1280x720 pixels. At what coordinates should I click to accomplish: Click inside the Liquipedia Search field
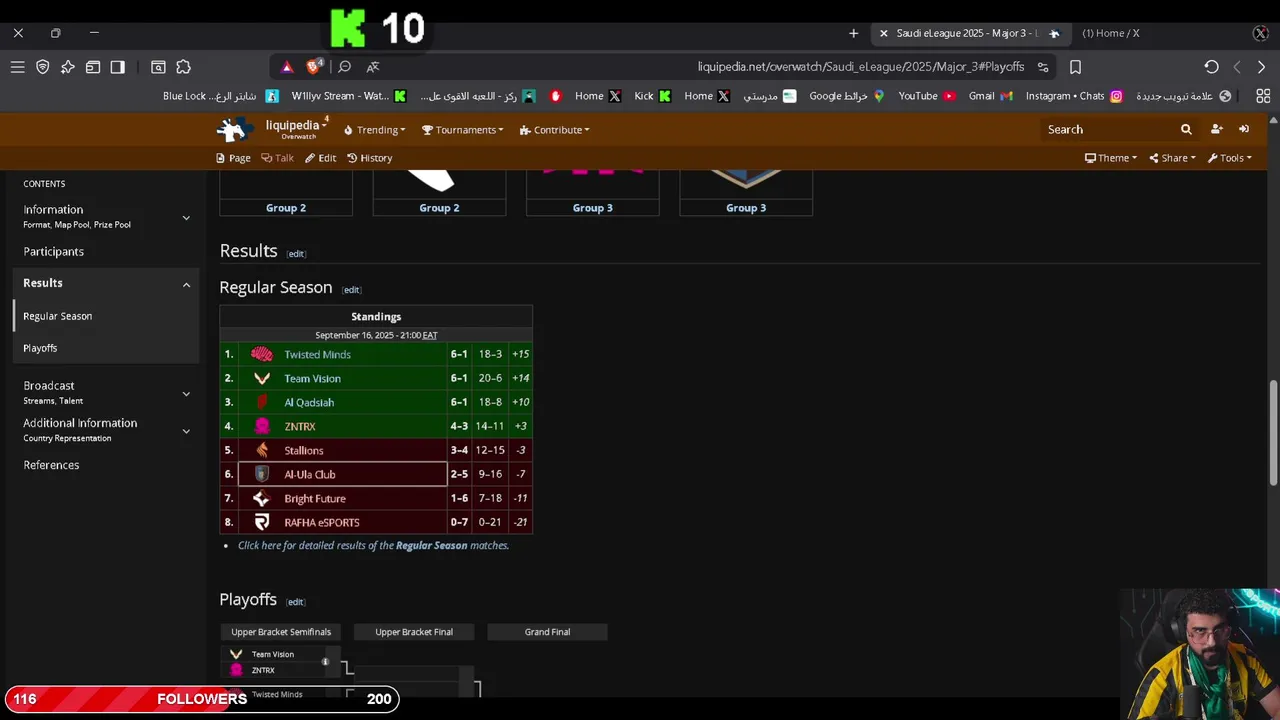click(x=1108, y=129)
